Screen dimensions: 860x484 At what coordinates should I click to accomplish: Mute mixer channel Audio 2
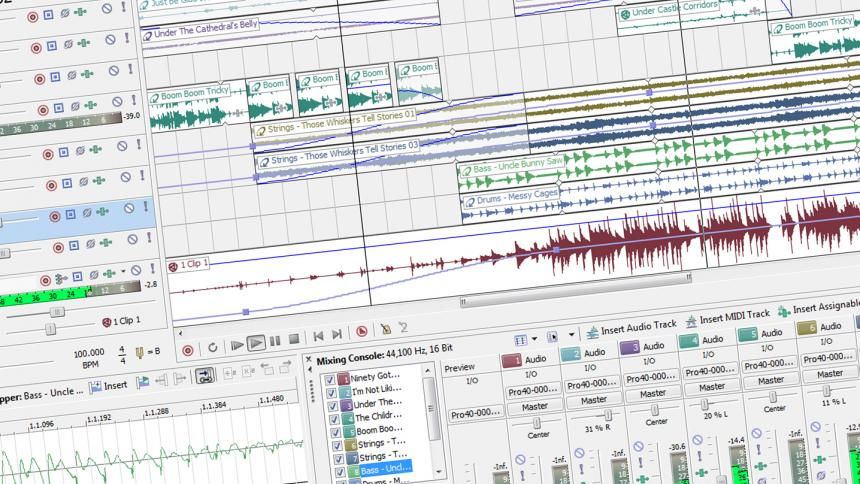[579, 453]
